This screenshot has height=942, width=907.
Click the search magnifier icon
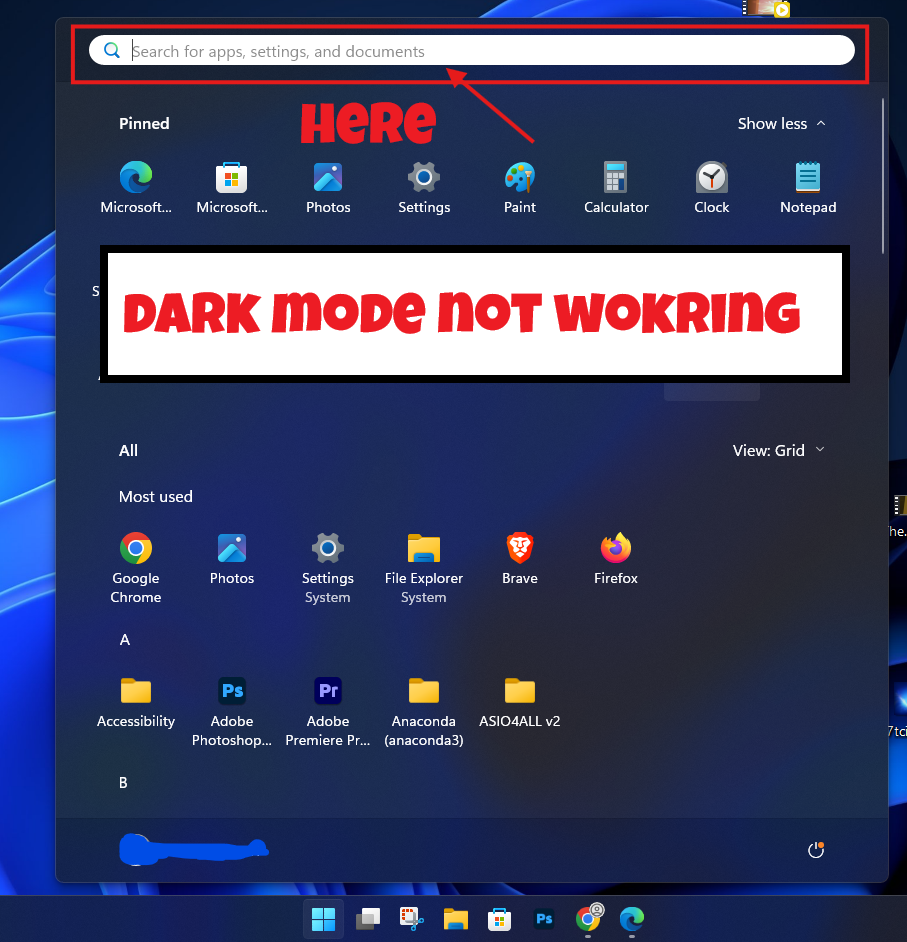click(112, 50)
